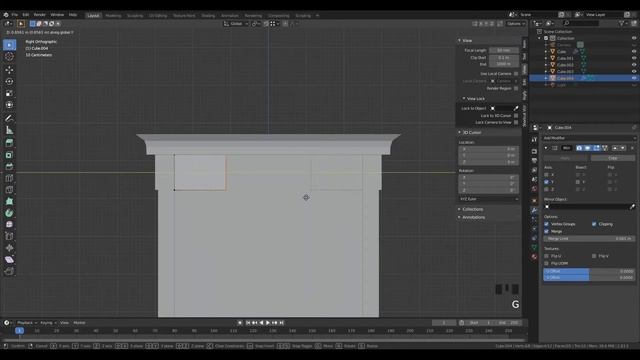This screenshot has width=640, height=360.
Task: Switch to the UV Editing workspace tab
Action: [x=158, y=16]
